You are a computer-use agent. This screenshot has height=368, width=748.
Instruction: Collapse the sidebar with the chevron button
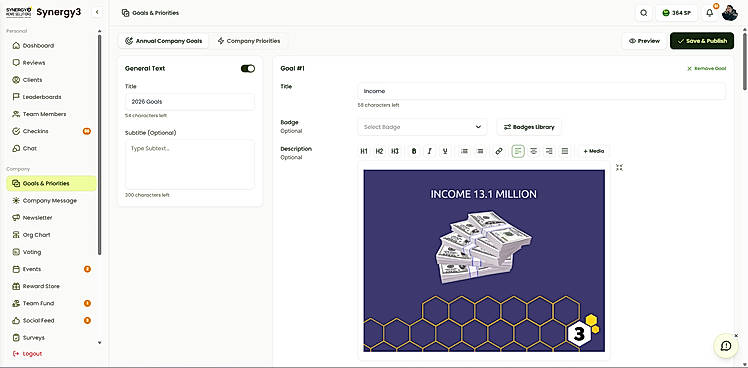pos(97,12)
